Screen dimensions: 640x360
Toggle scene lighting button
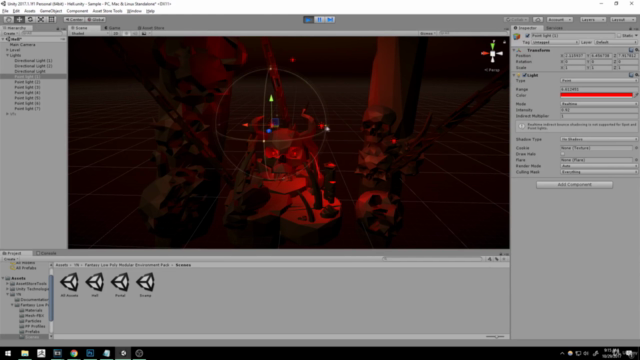point(126,33)
